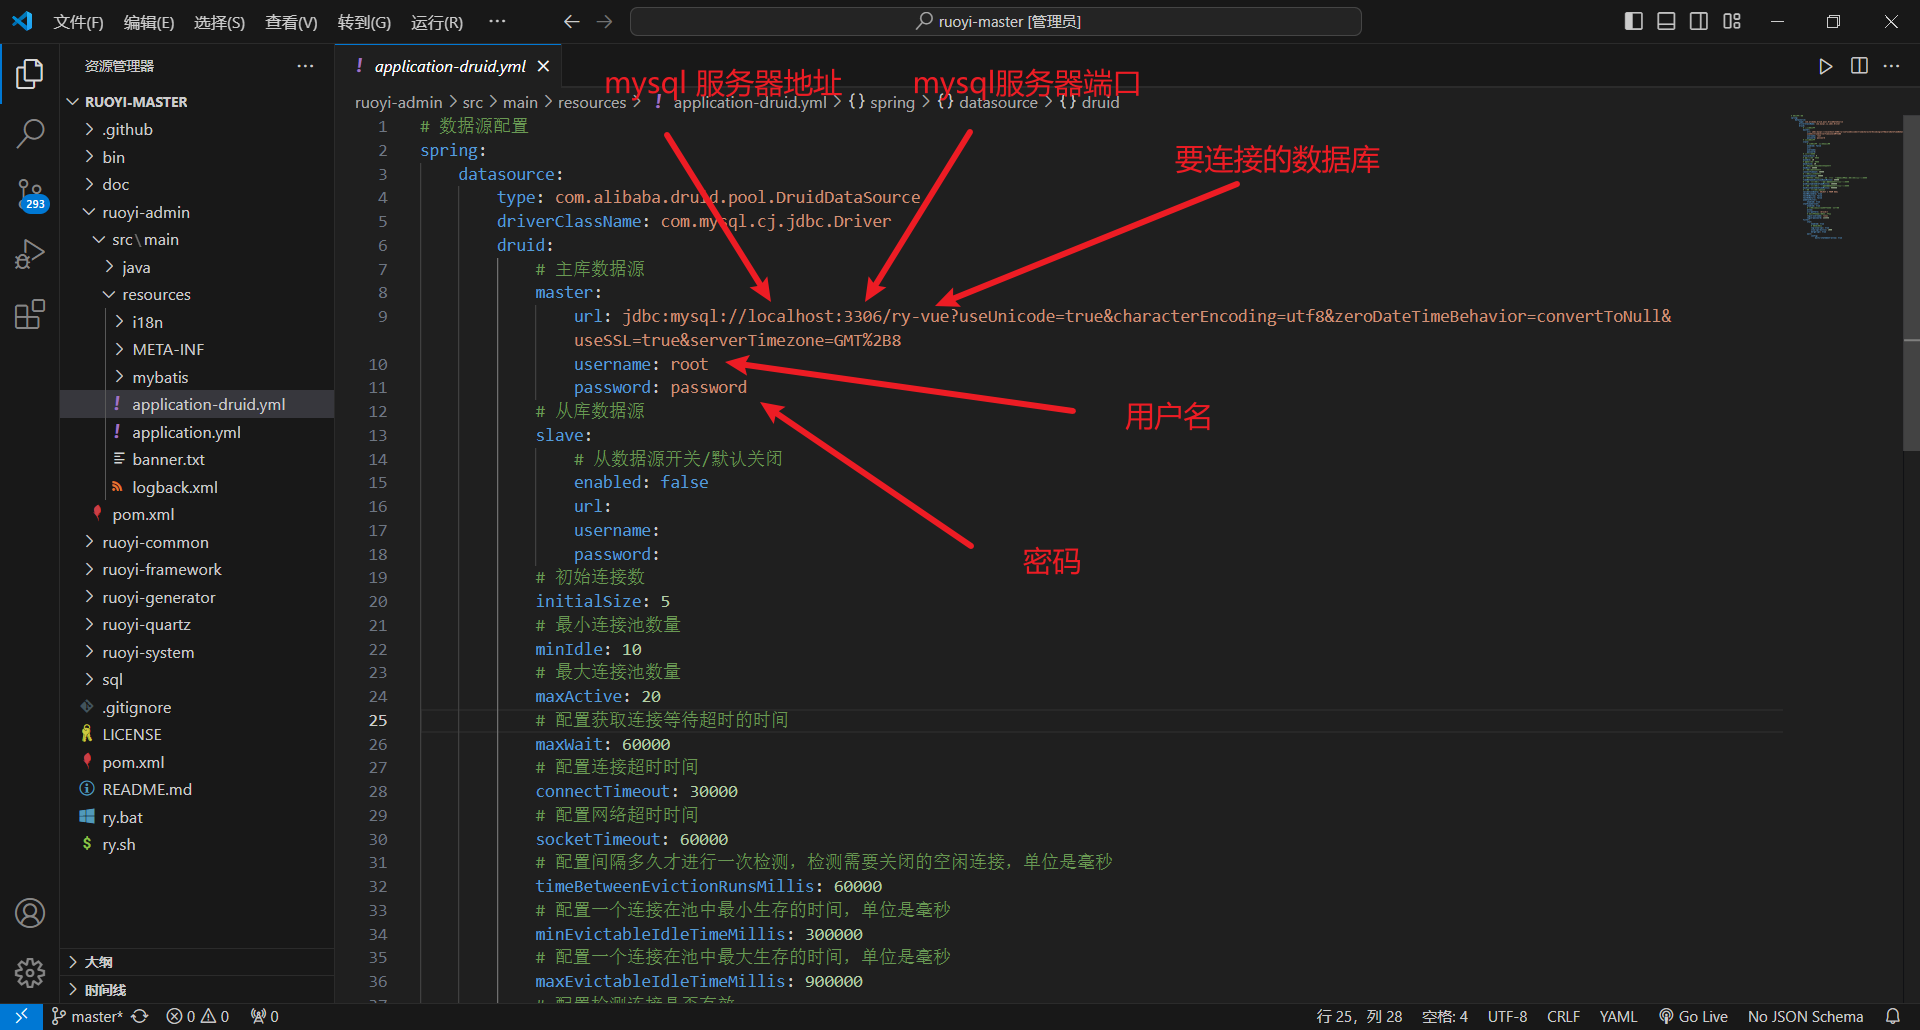The height and width of the screenshot is (1030, 1920).
Task: Open the Run and Debug view
Action: tap(30, 254)
